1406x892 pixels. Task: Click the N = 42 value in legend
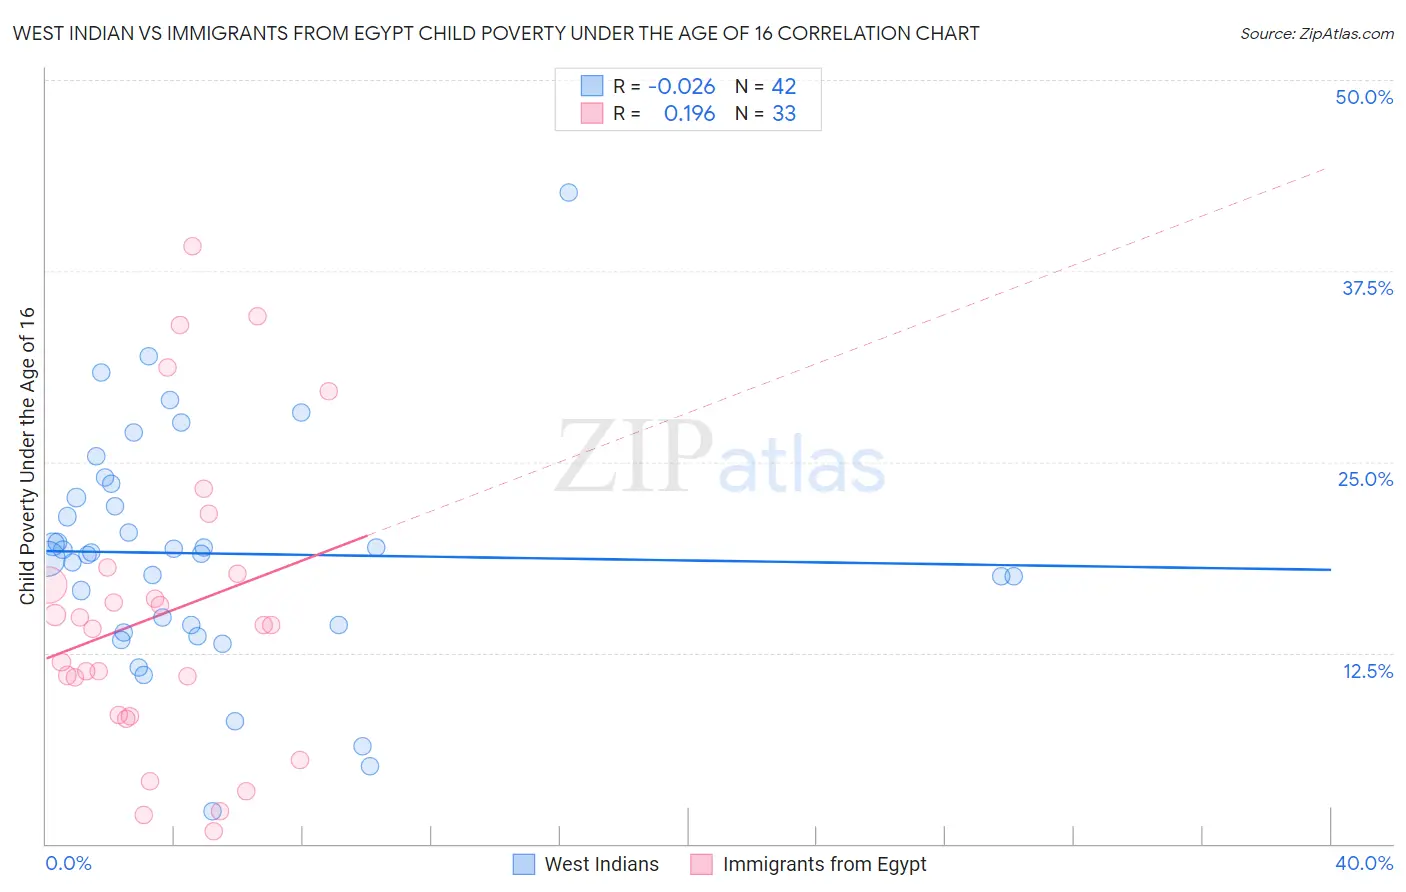(x=766, y=86)
